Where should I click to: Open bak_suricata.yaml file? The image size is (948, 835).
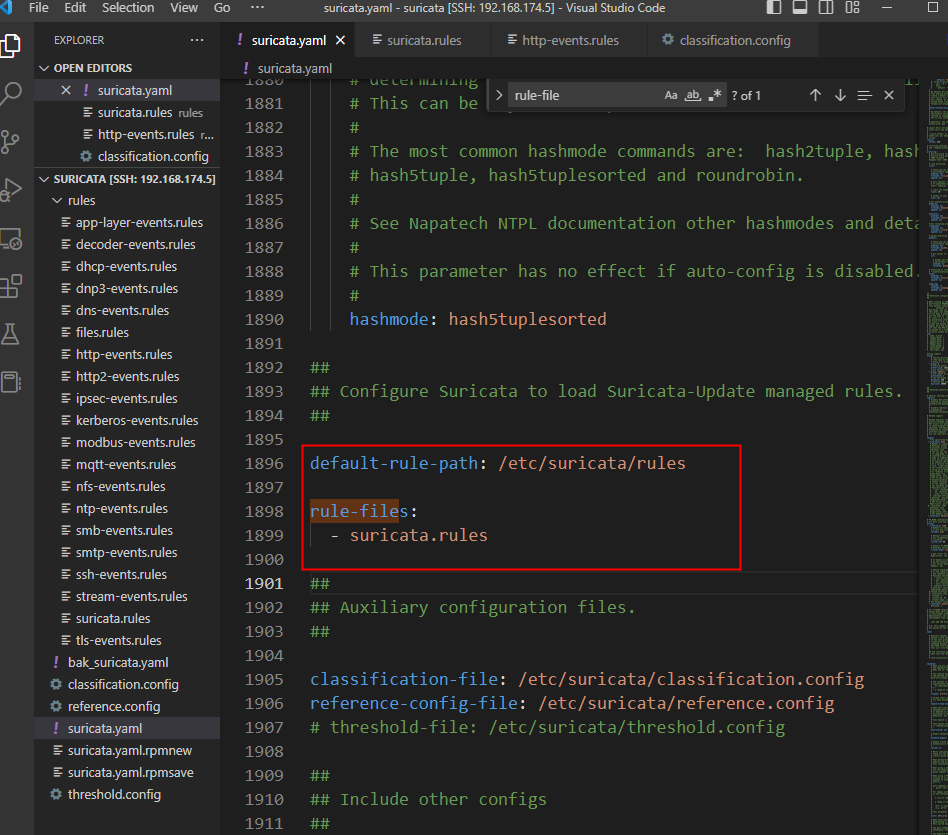pyautogui.click(x=127, y=663)
